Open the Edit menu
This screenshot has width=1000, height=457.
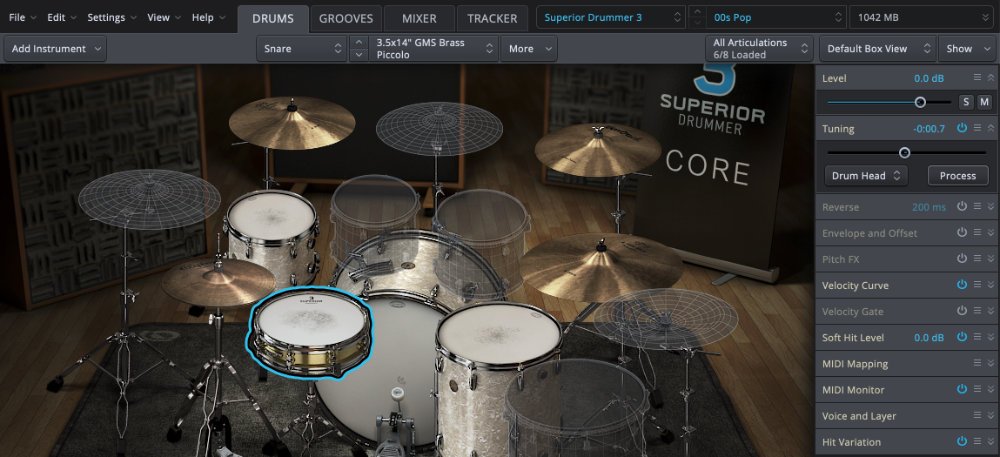click(x=61, y=17)
